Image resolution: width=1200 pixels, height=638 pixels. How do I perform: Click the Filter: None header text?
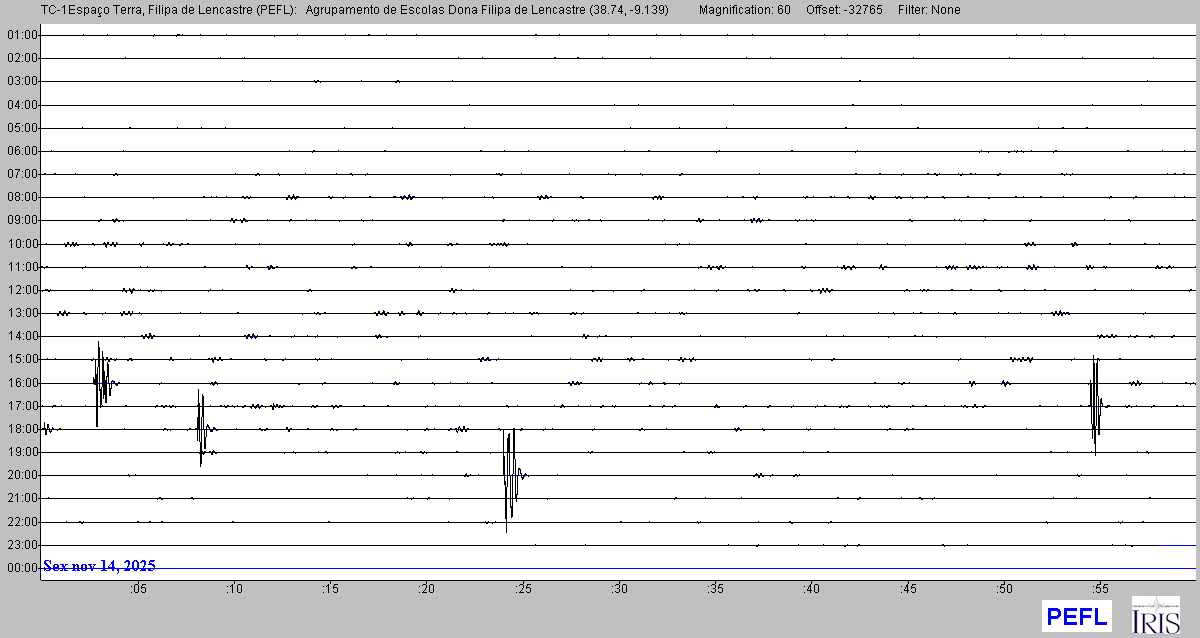pyautogui.click(x=929, y=10)
